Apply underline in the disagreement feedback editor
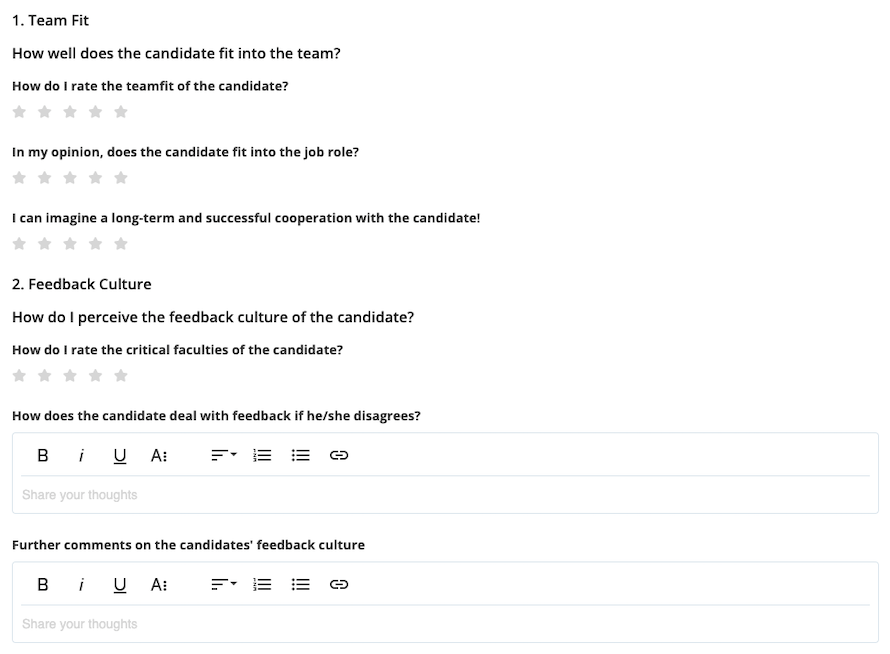 click(120, 456)
